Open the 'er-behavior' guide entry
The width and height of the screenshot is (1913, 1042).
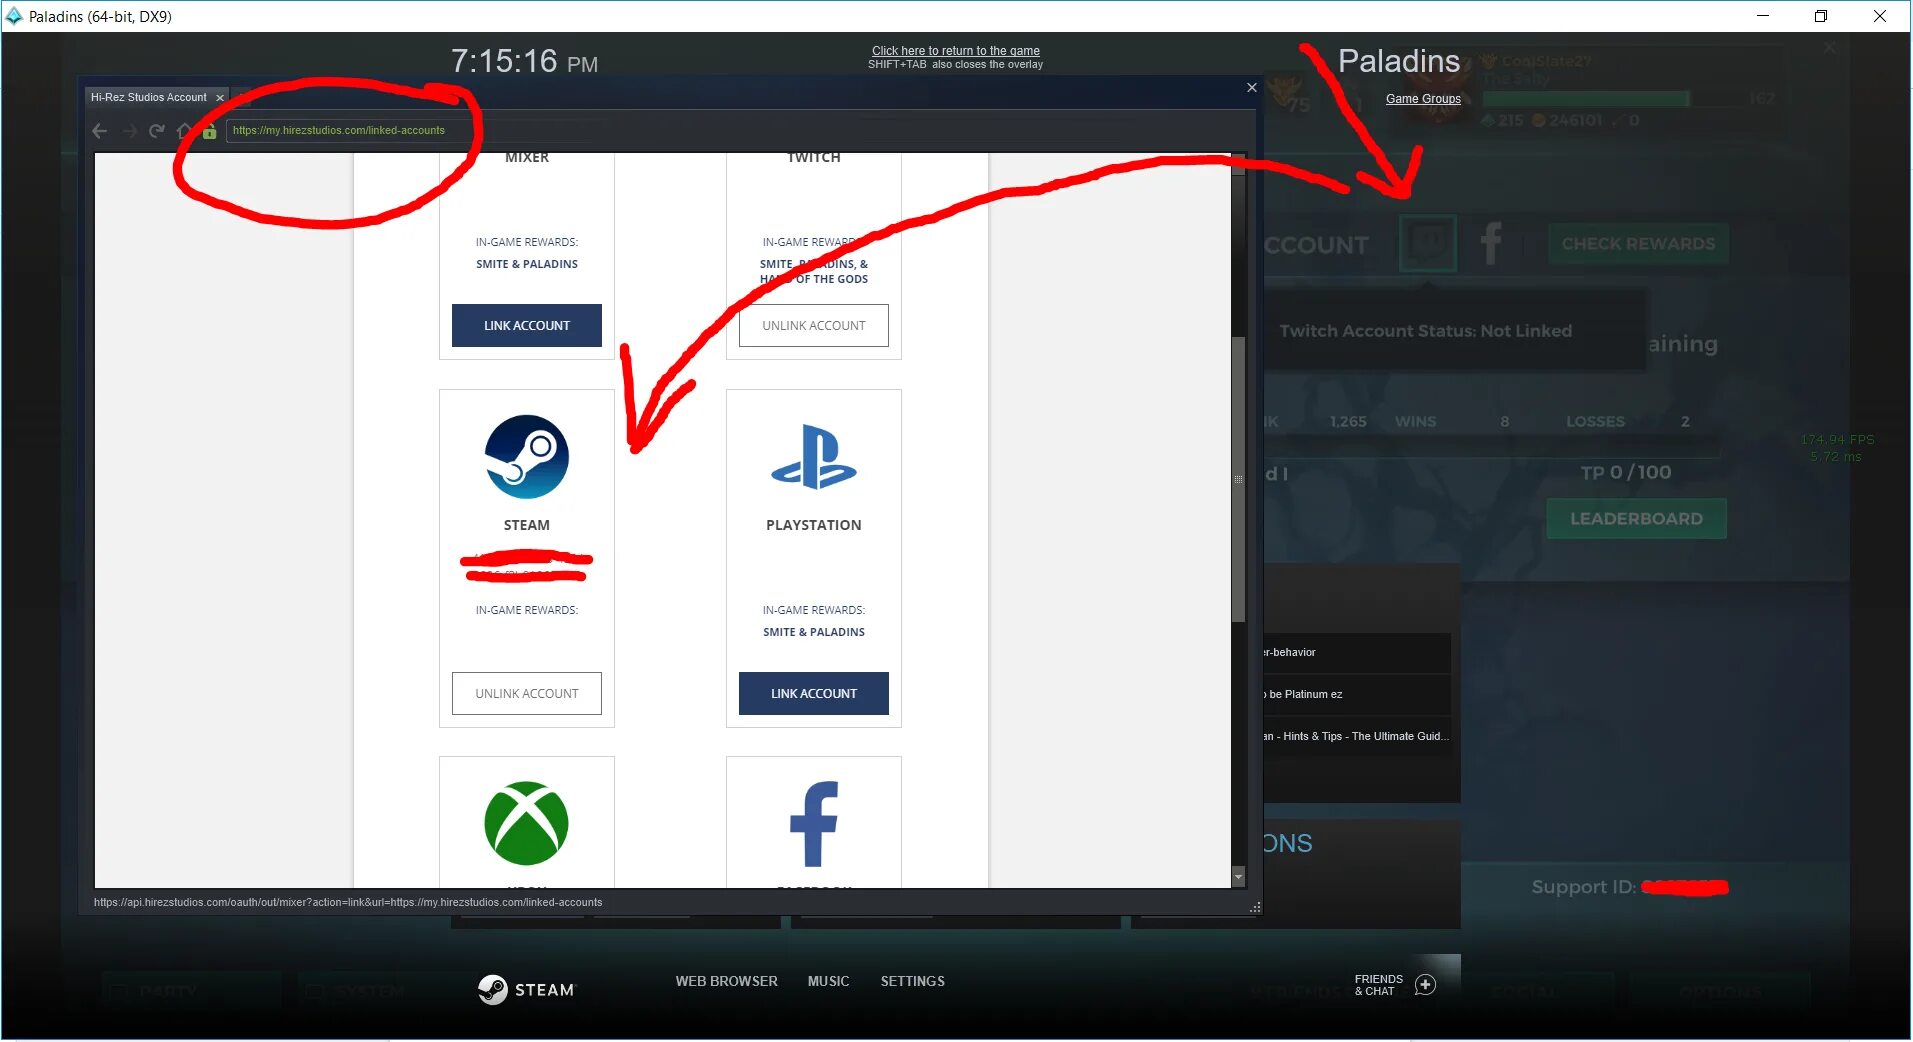click(1356, 653)
